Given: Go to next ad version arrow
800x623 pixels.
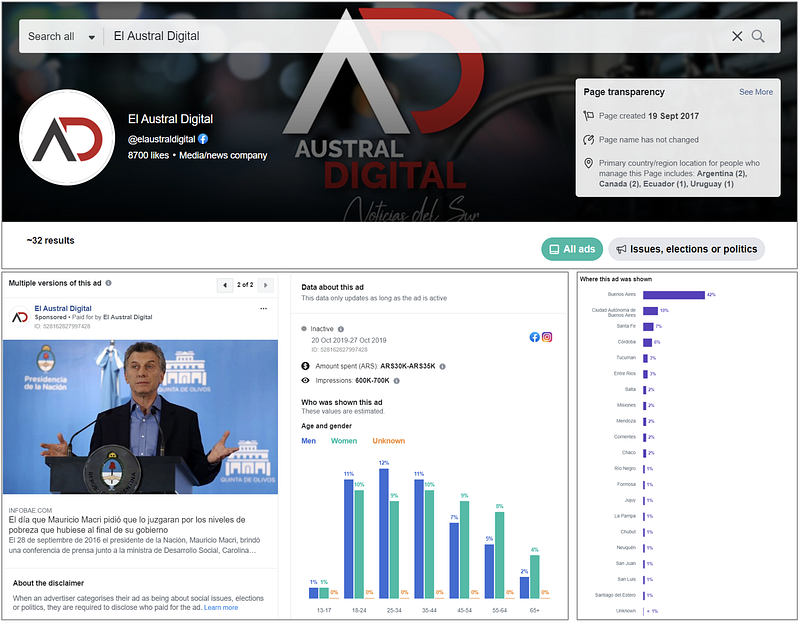Looking at the screenshot, I should (265, 285).
